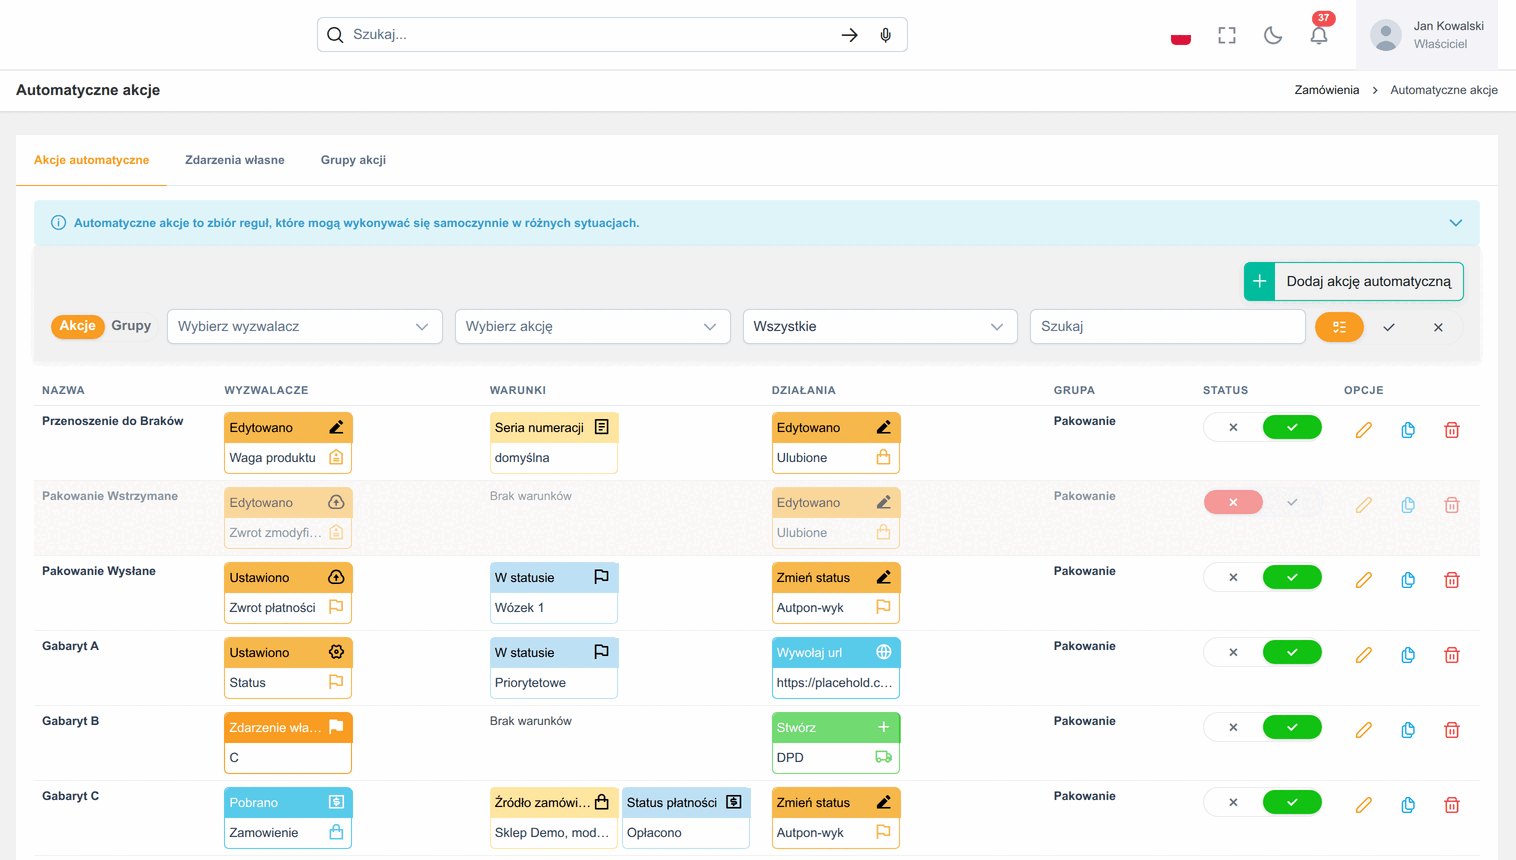Click the Wywołaj url action card
Image resolution: width=1516 pixels, height=860 pixels.
pos(836,668)
